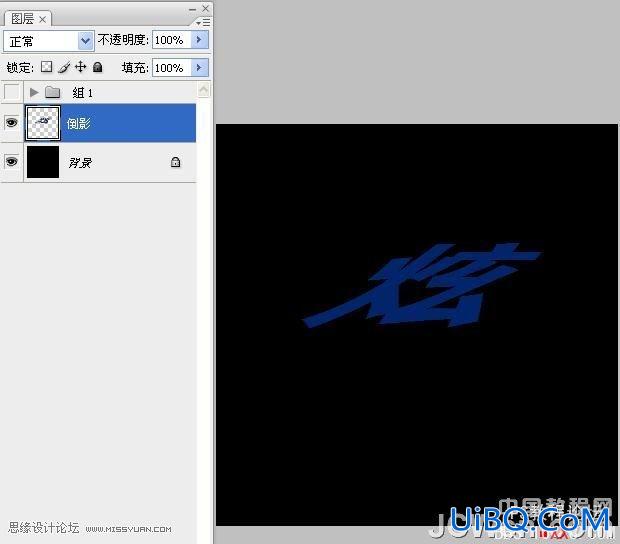Open the layers panel options menu
The width and height of the screenshot is (620, 544).
(x=203, y=23)
